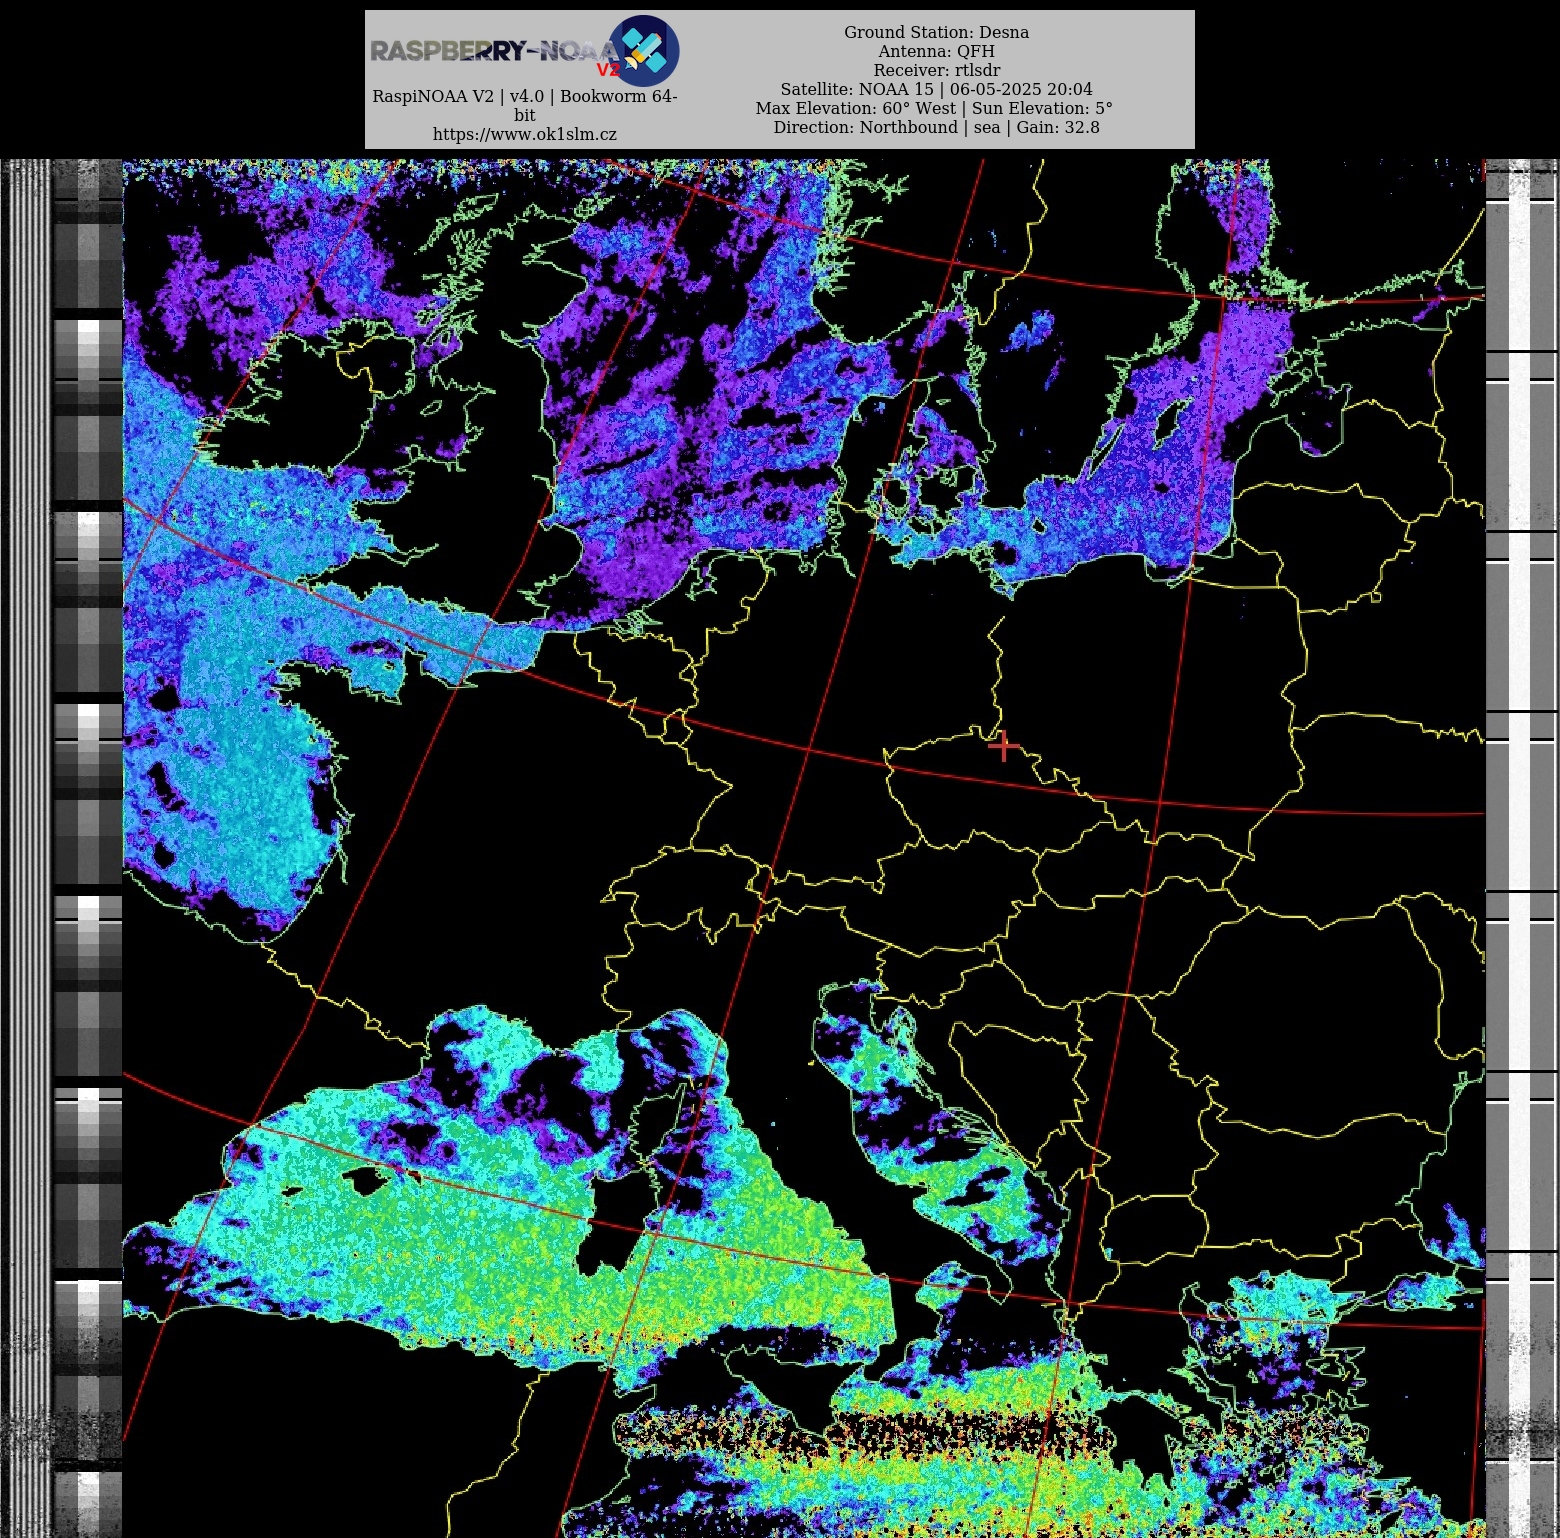Click the satellite icon in the logo
Screen dimensions: 1560x1538
tap(644, 51)
